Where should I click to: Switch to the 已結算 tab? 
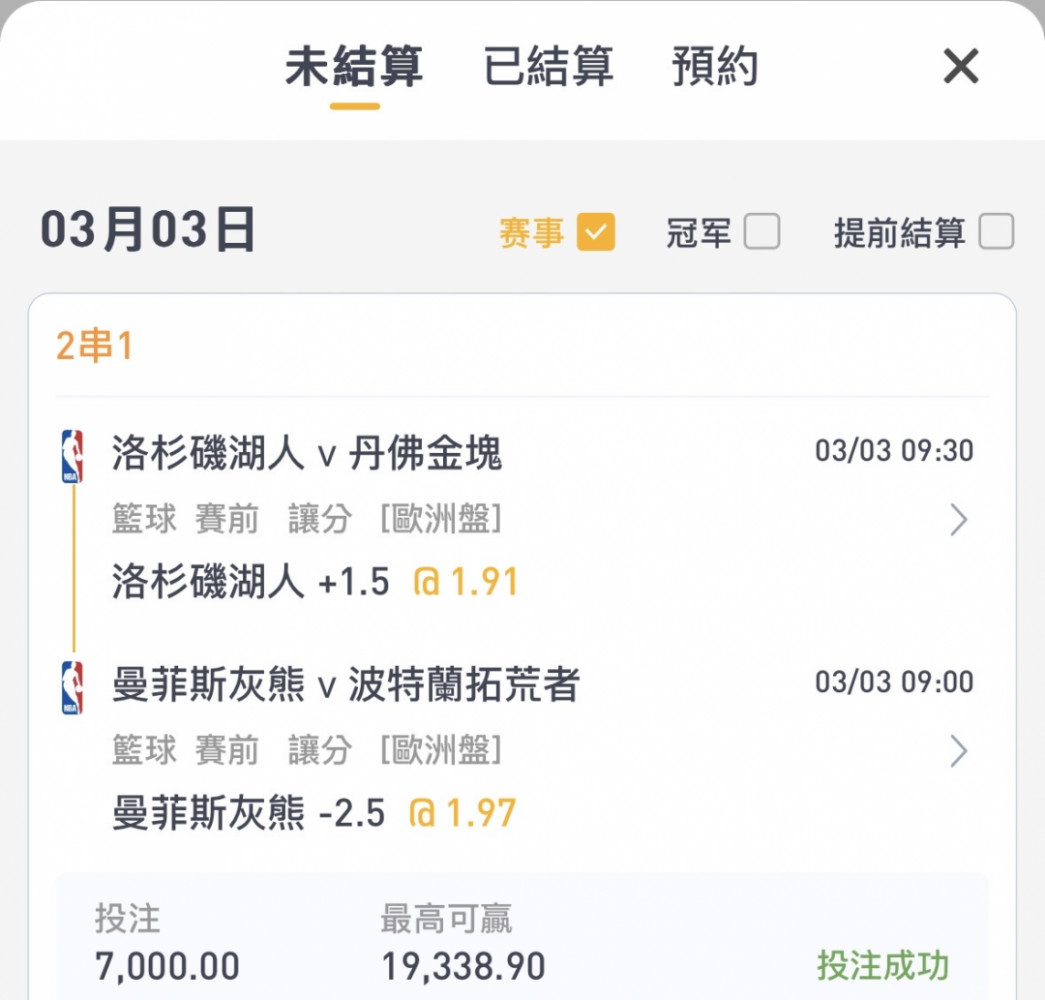pyautogui.click(x=548, y=66)
